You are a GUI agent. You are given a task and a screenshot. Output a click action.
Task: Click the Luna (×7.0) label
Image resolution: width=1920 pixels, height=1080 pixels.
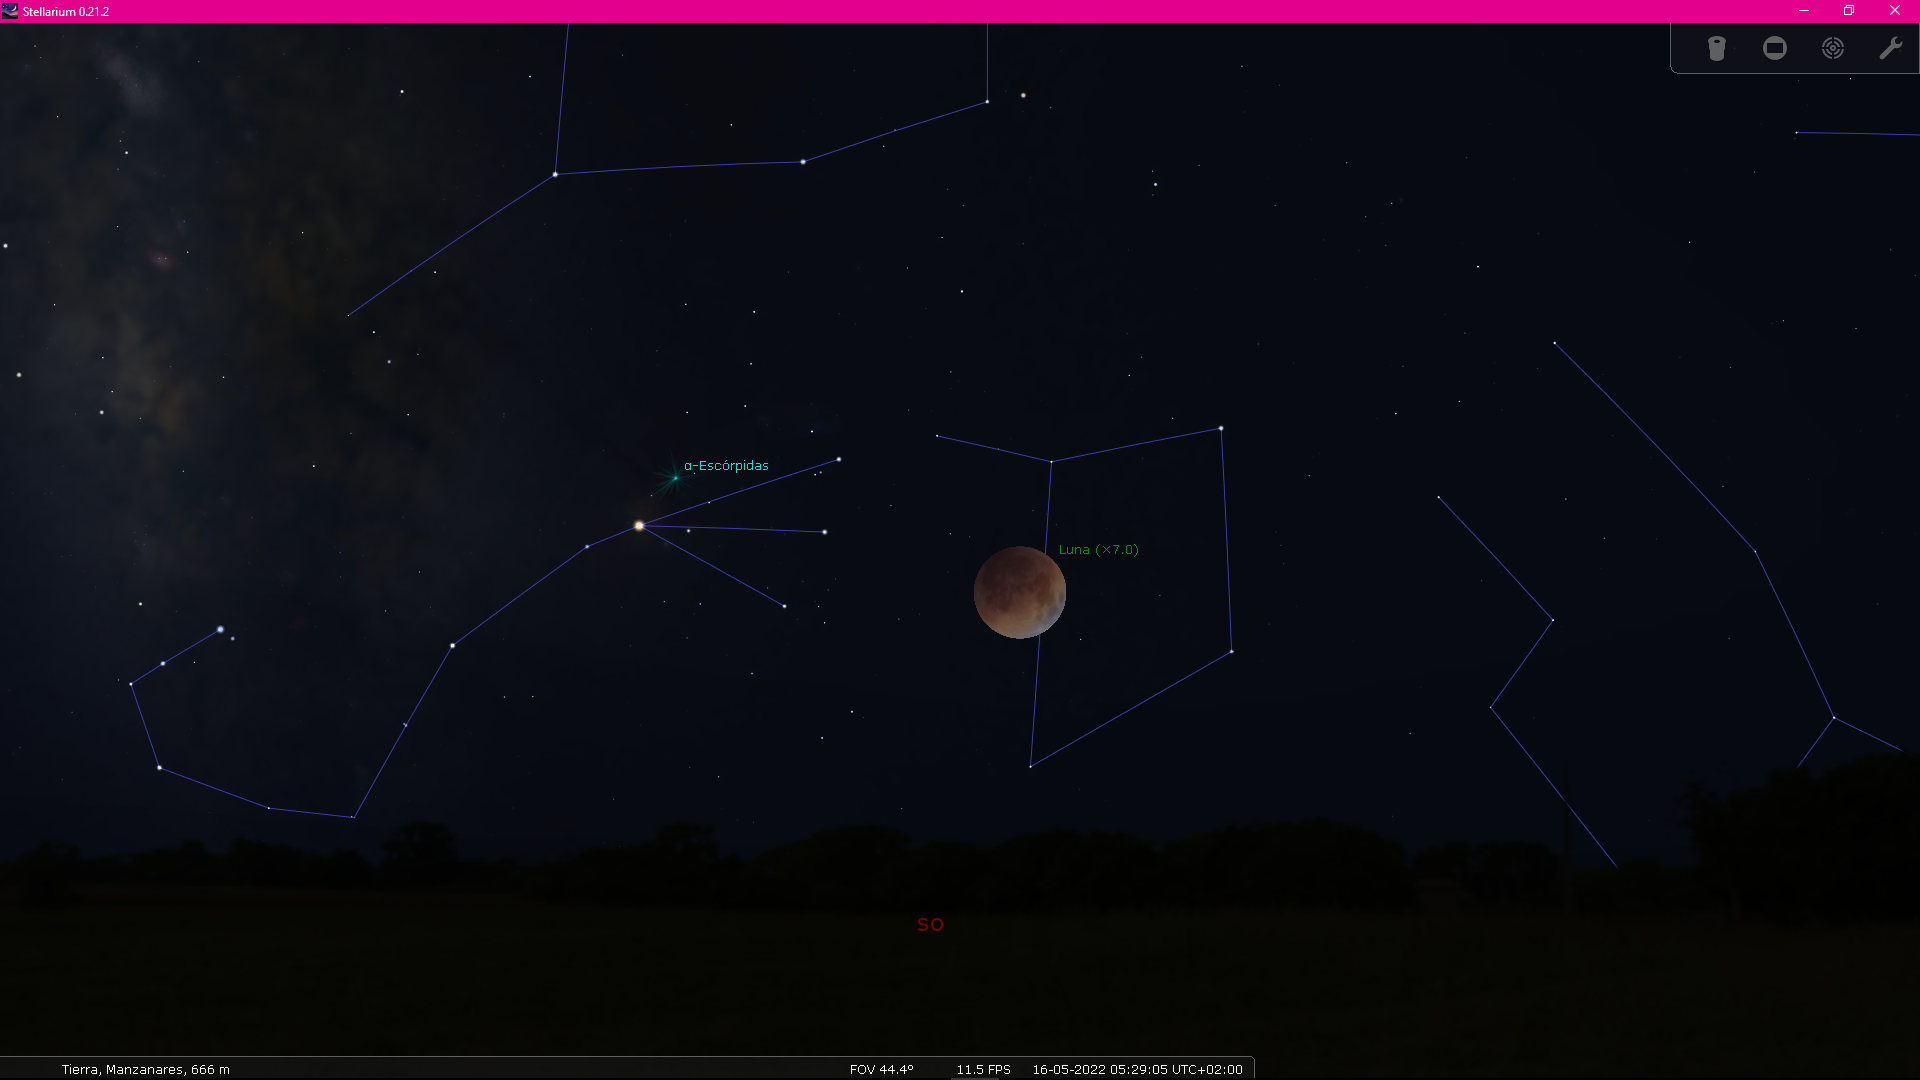1098,549
